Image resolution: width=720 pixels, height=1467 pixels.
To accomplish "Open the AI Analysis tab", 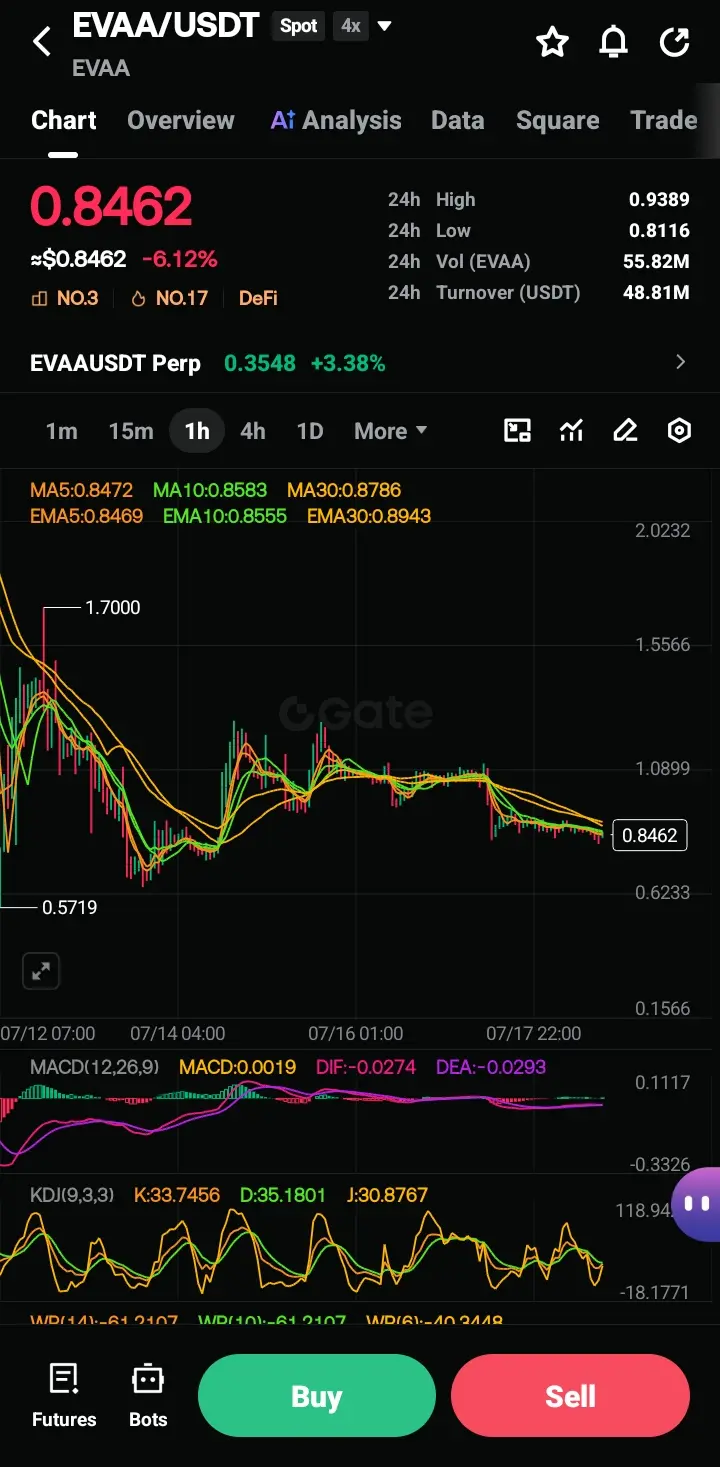I will 336,121.
